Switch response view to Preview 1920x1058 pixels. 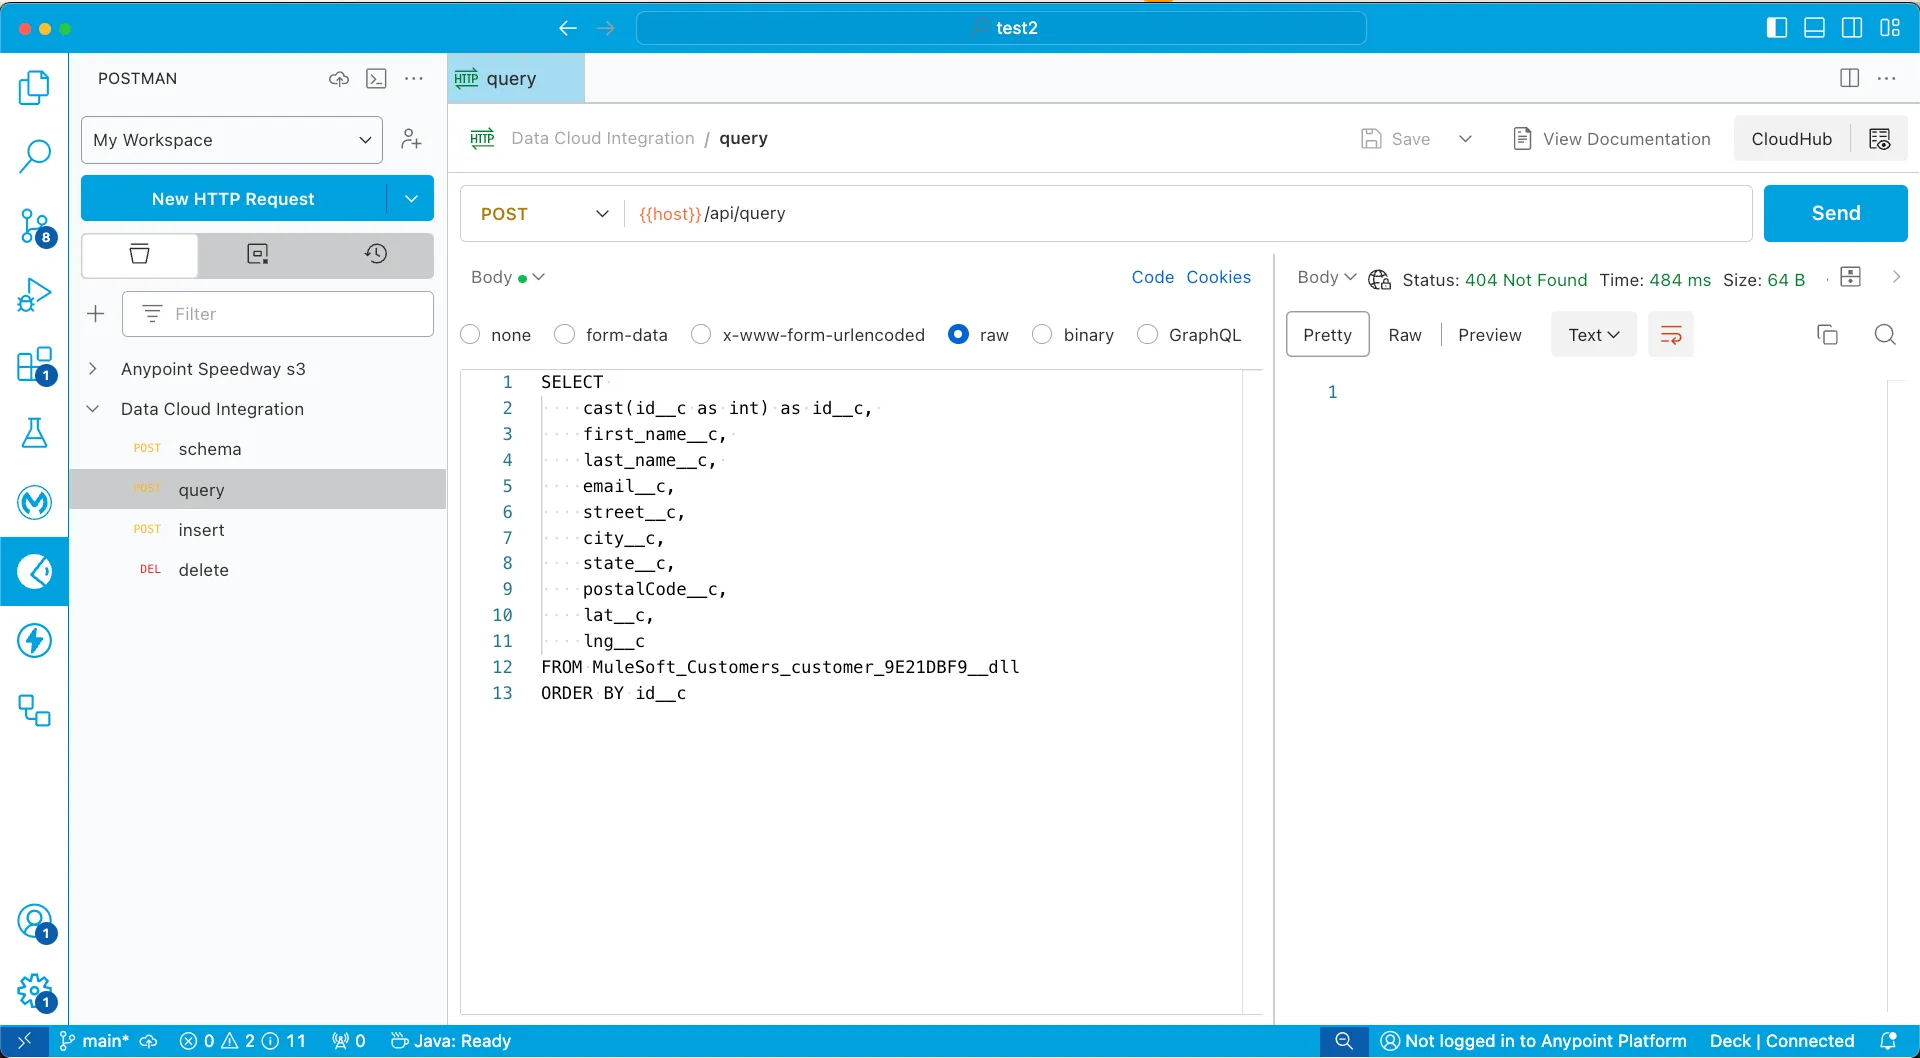pos(1489,335)
